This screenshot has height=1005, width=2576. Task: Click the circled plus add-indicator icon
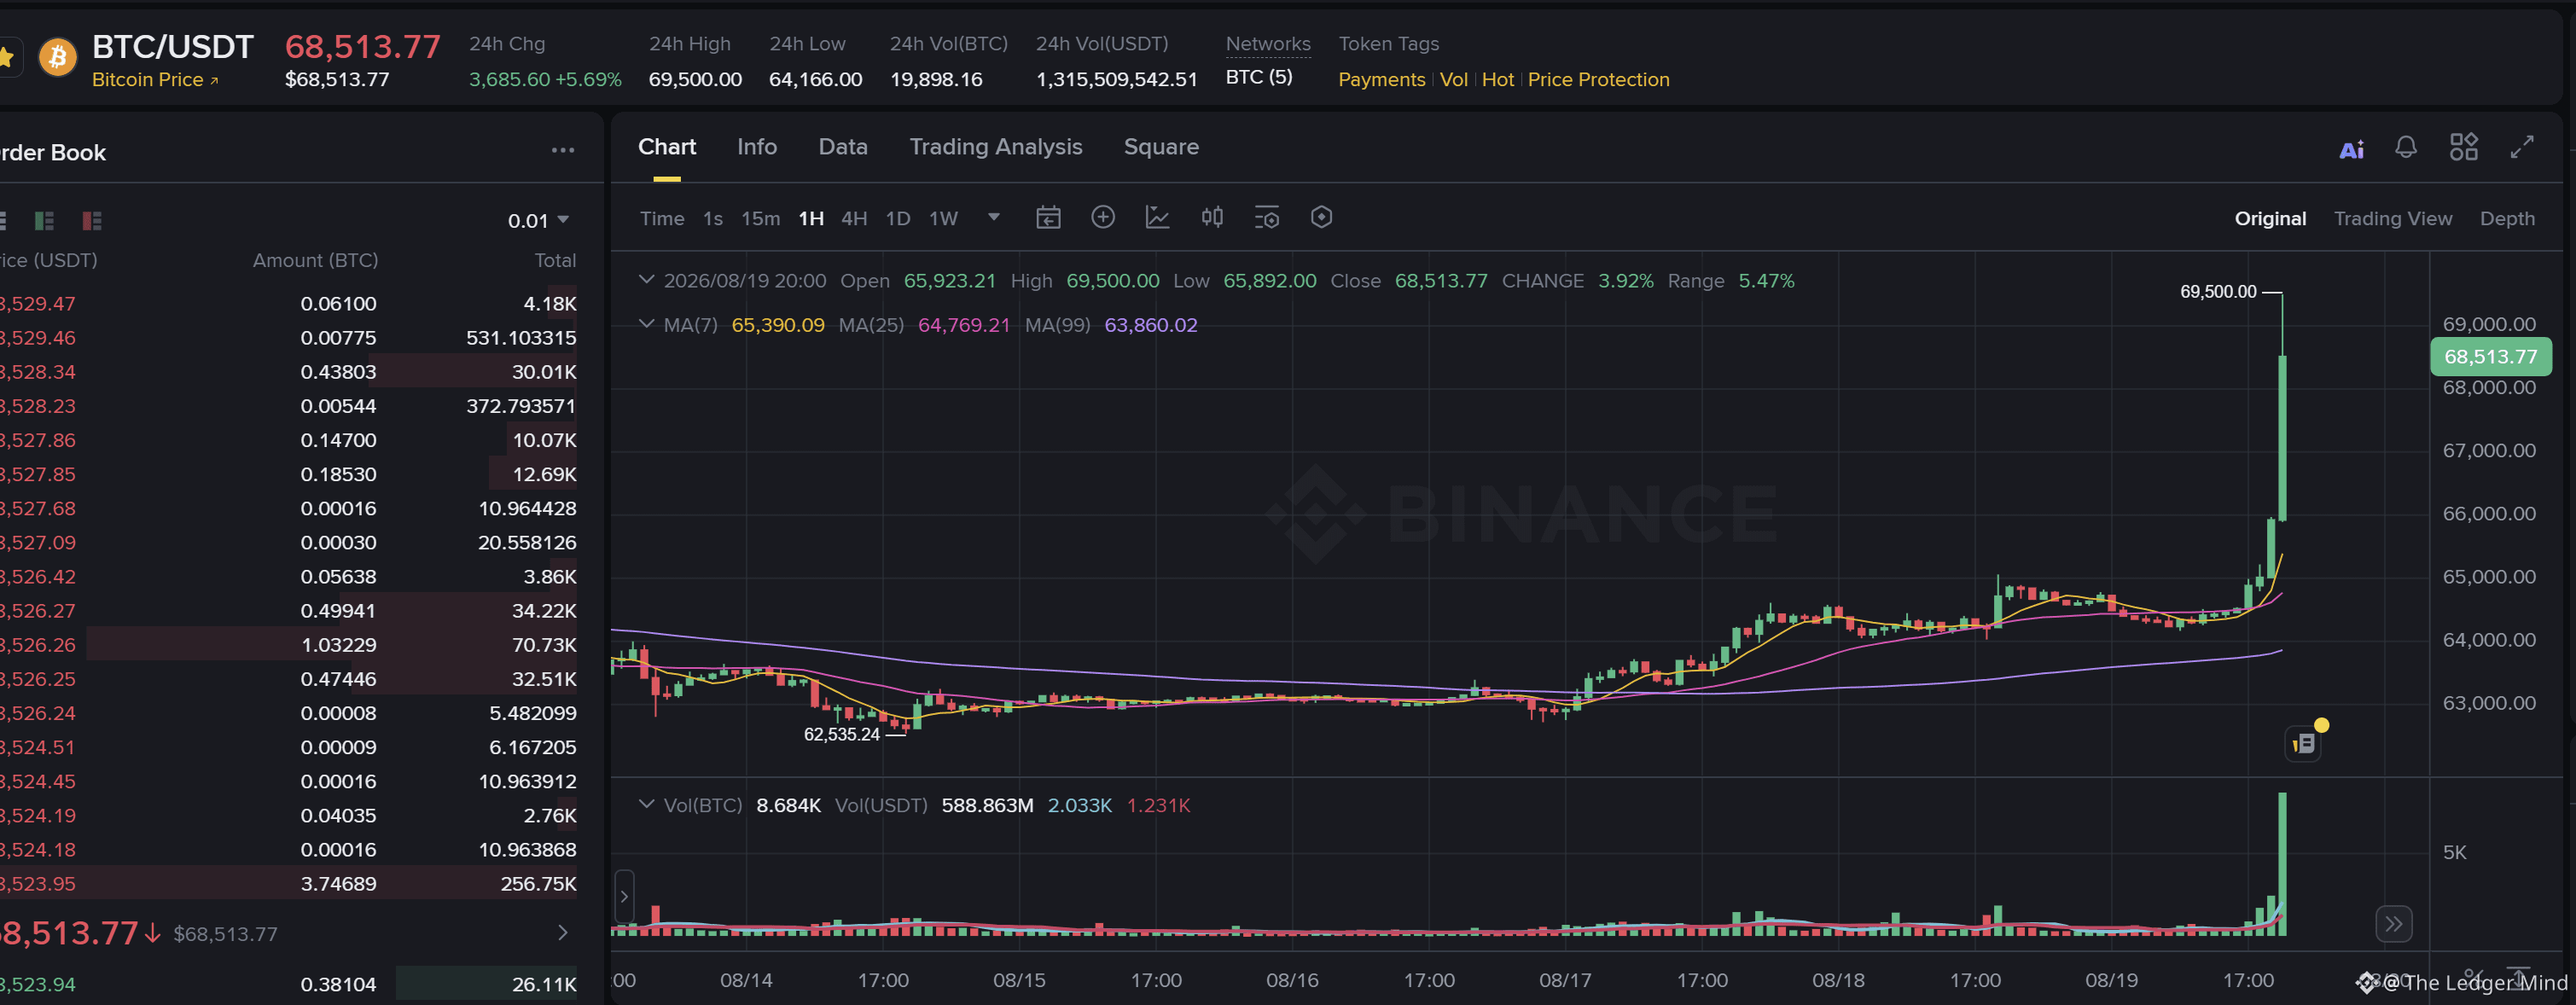[x=1103, y=217]
